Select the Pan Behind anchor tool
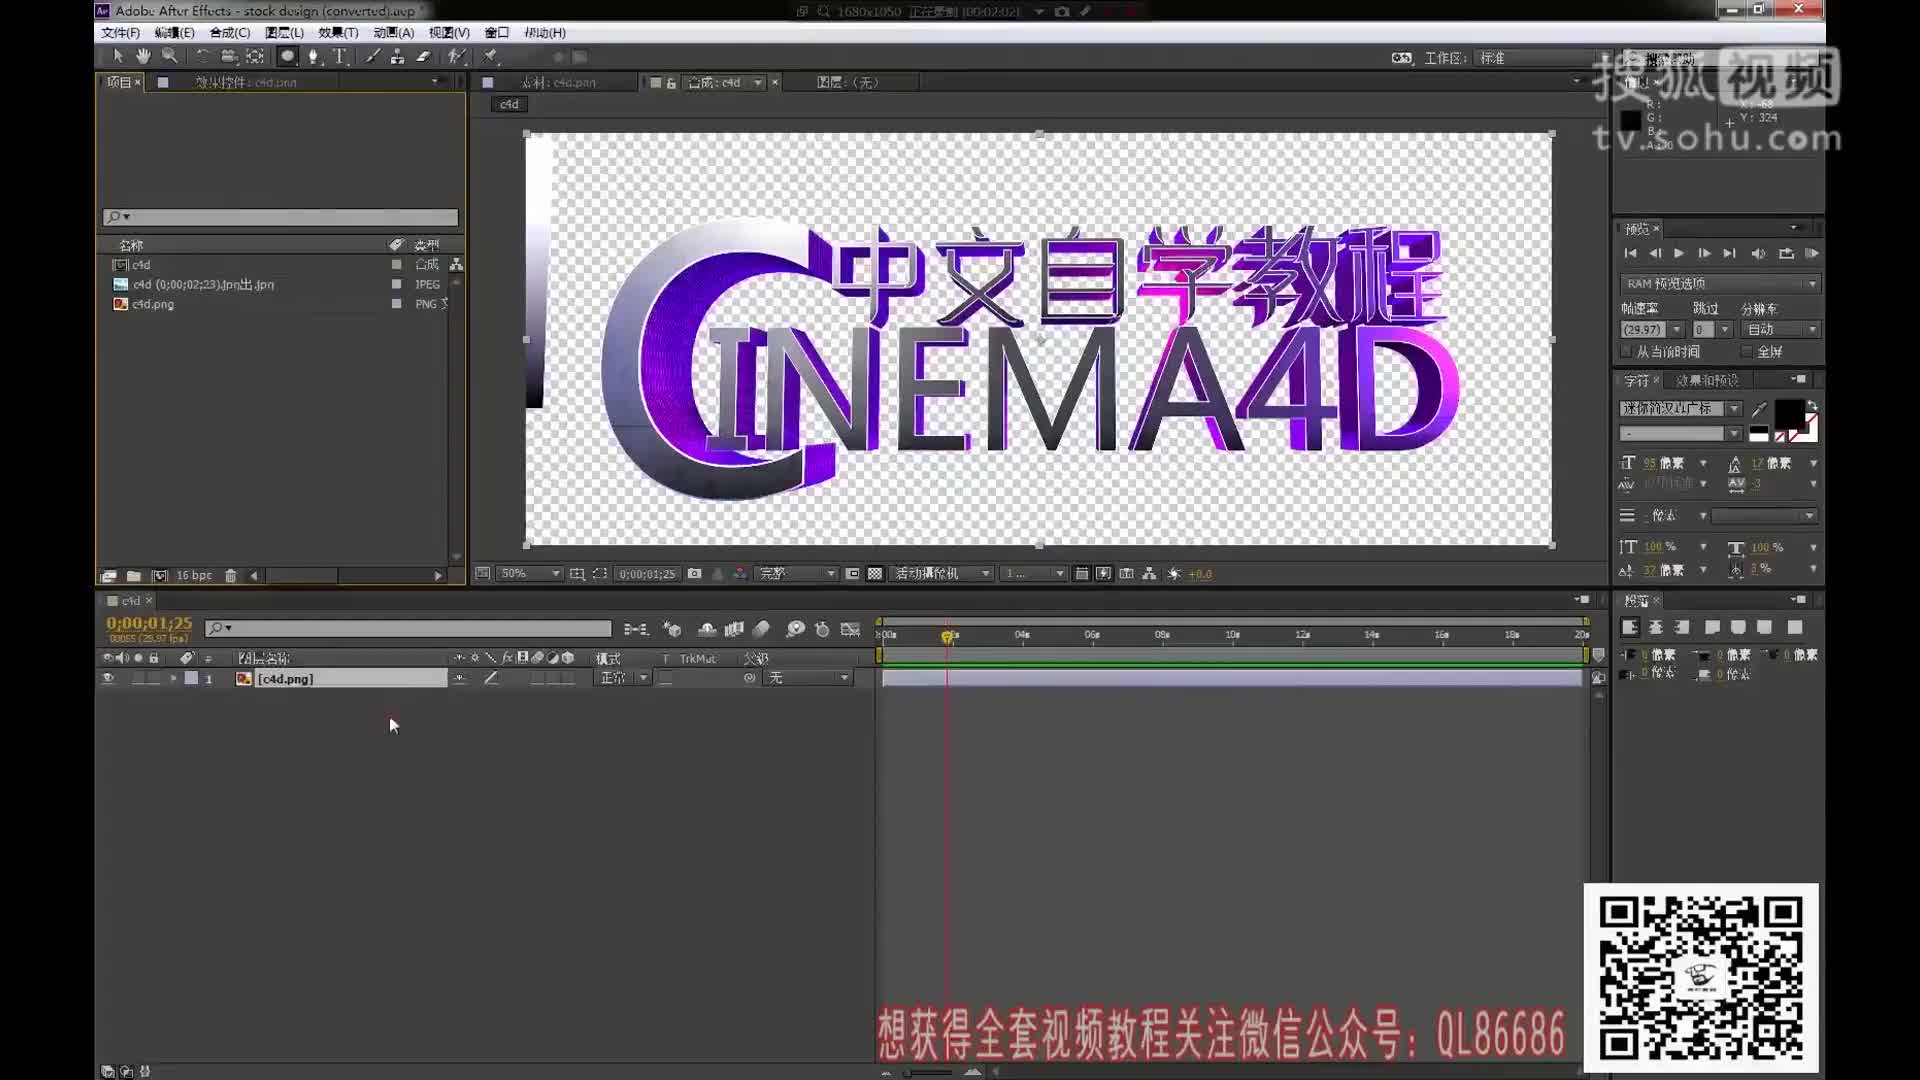The height and width of the screenshot is (1080, 1920). pos(255,57)
